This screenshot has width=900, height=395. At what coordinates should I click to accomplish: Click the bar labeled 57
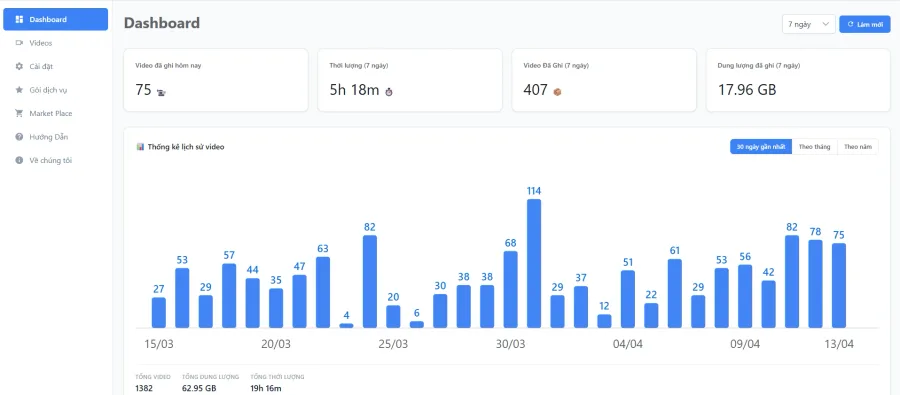coord(229,296)
